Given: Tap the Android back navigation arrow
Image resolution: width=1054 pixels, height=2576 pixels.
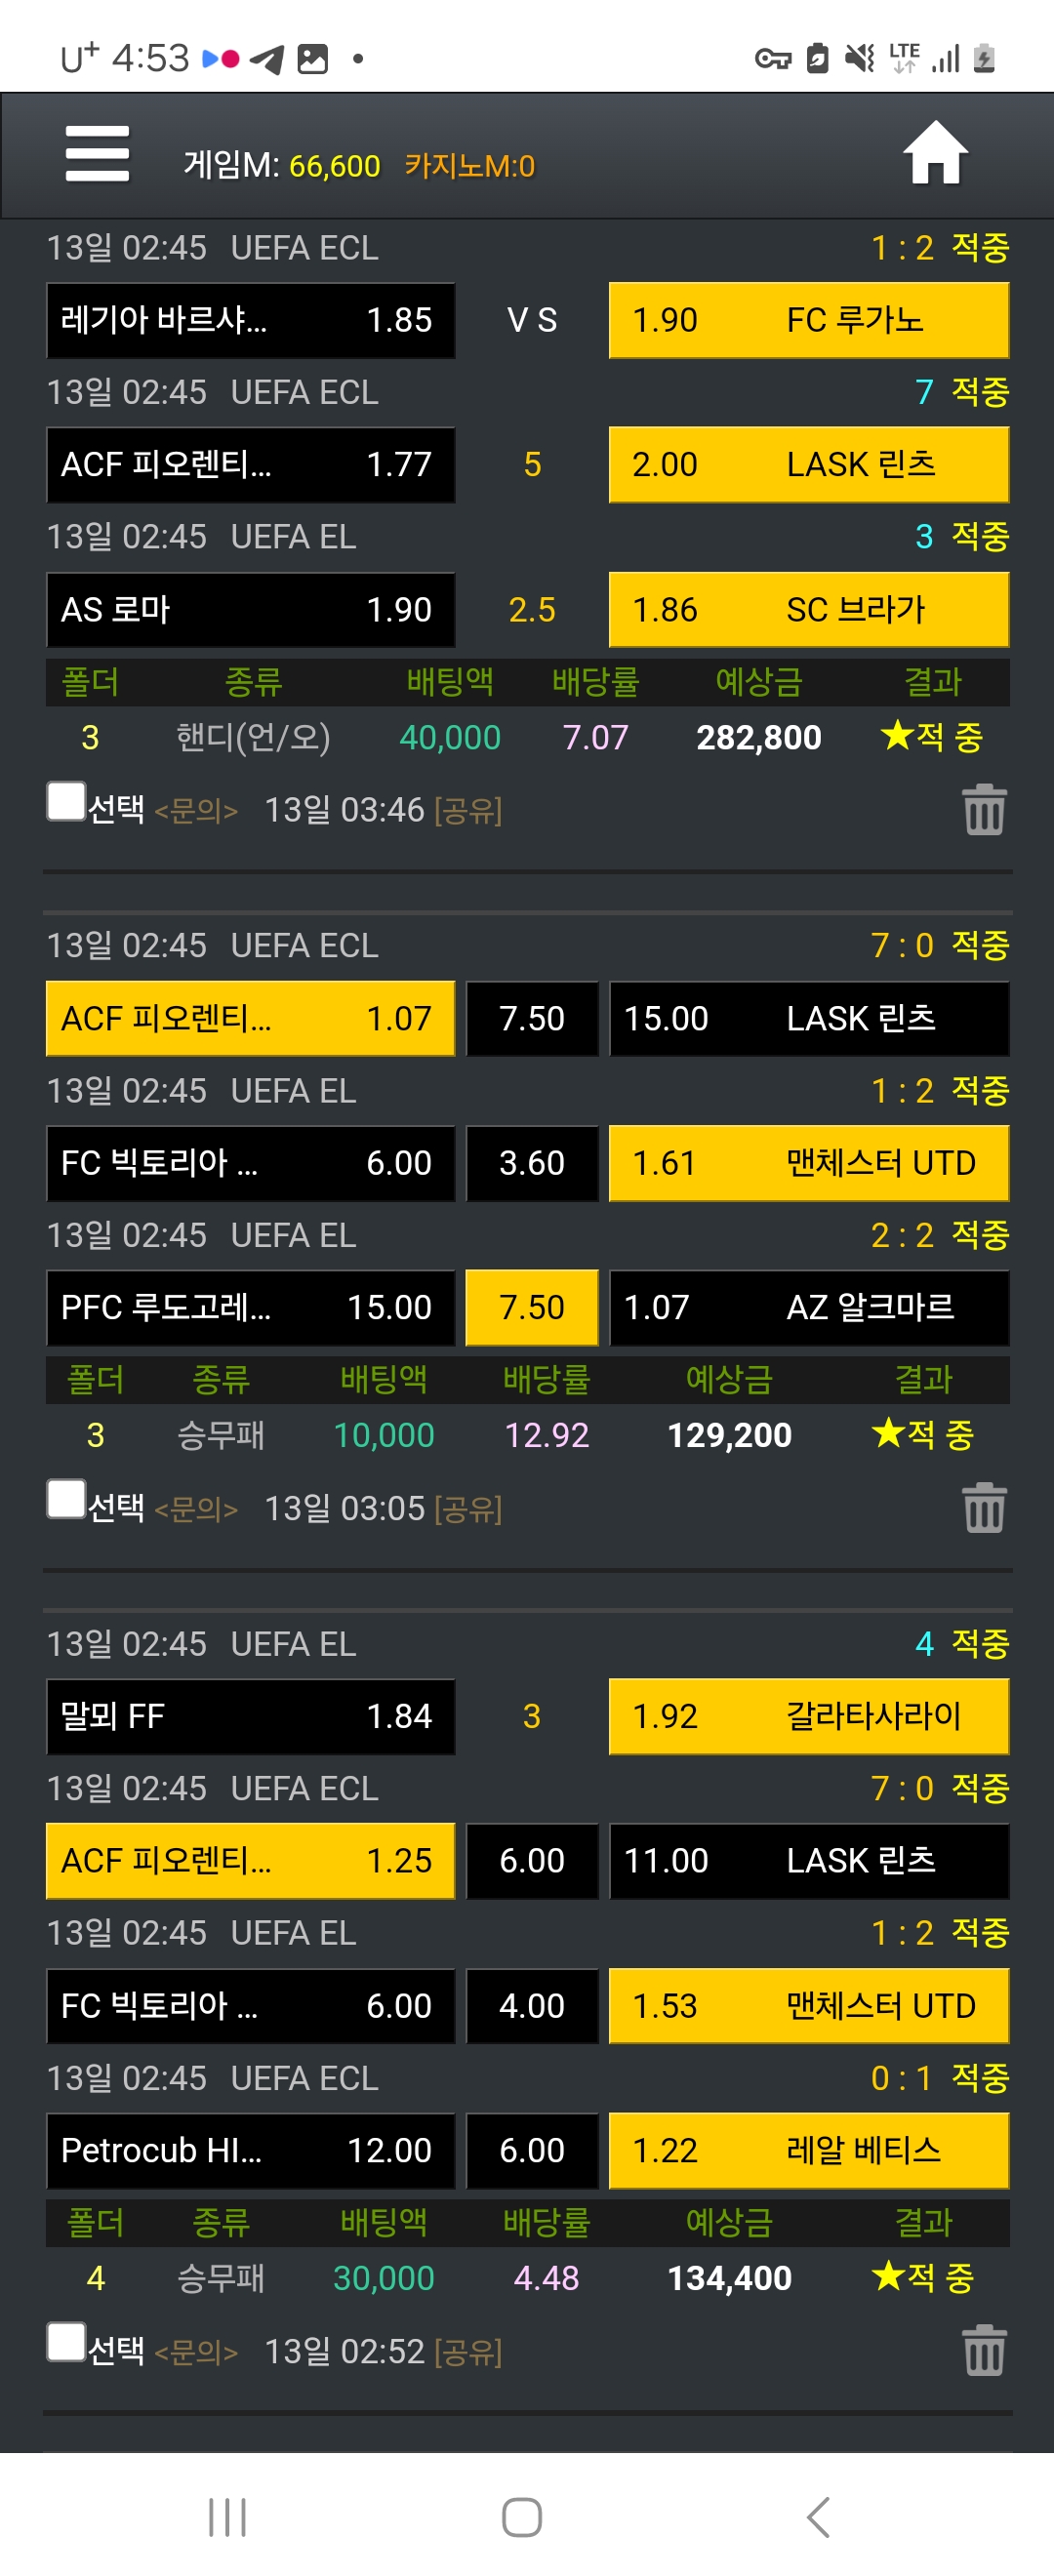Looking at the screenshot, I should click(818, 2517).
